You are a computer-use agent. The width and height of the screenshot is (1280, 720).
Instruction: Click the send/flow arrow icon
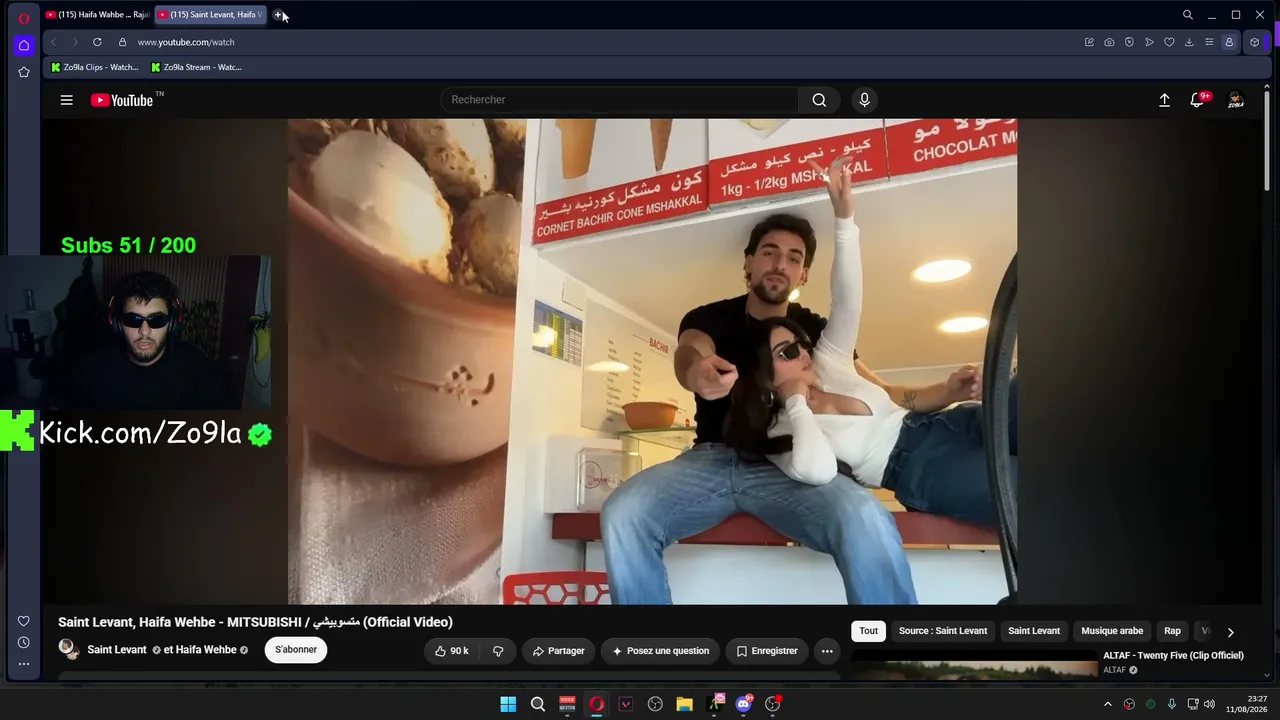pyautogui.click(x=1149, y=42)
